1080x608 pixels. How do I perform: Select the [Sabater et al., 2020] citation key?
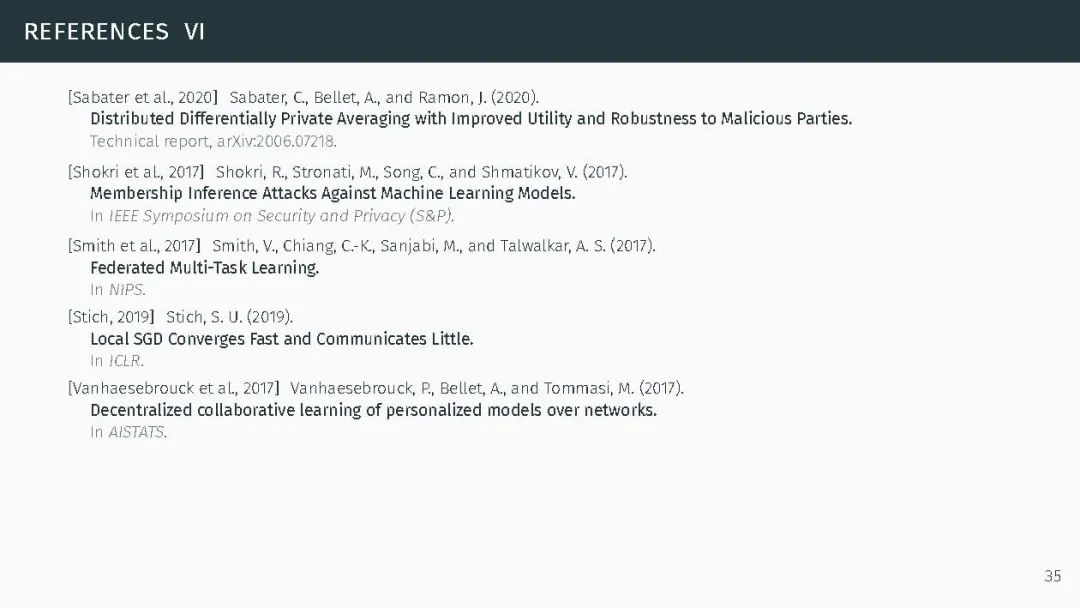tap(143, 97)
